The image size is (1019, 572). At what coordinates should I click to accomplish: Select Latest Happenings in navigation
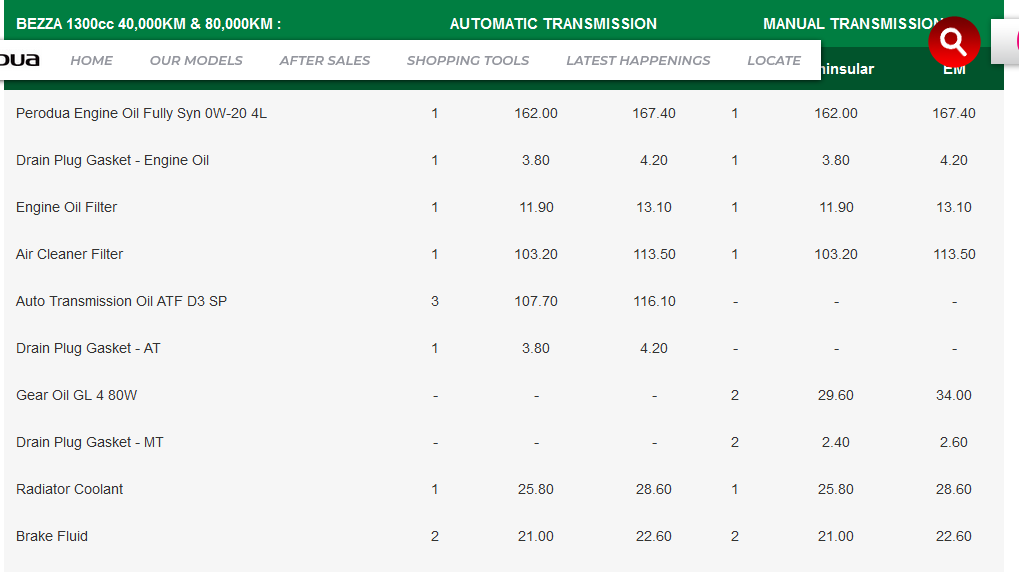click(x=638, y=60)
